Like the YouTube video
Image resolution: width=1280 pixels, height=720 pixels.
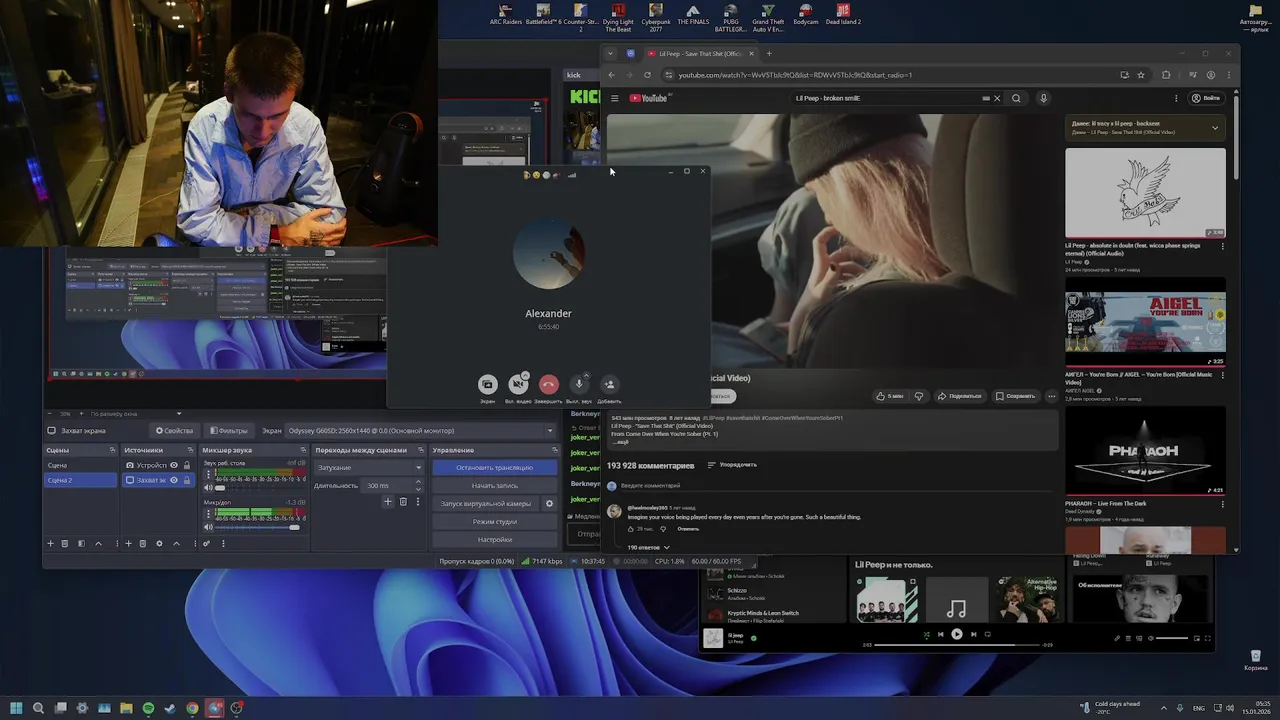pos(890,396)
